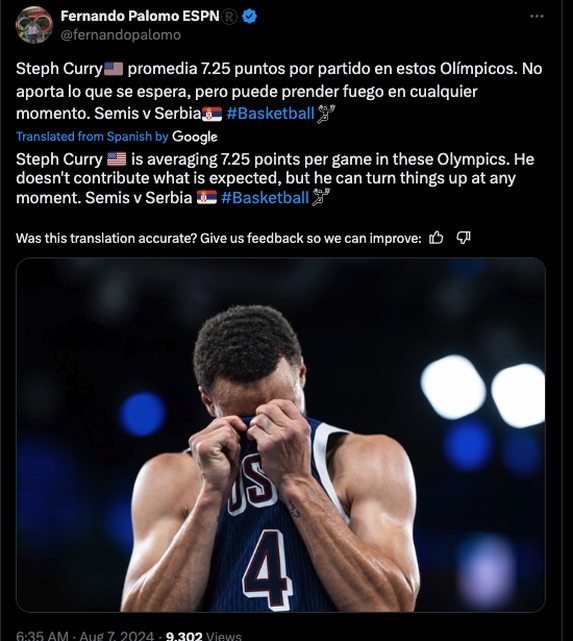The height and width of the screenshot is (641, 573).
Task: Click the US flag emoji in the Spanish tweet
Action: coord(114,69)
